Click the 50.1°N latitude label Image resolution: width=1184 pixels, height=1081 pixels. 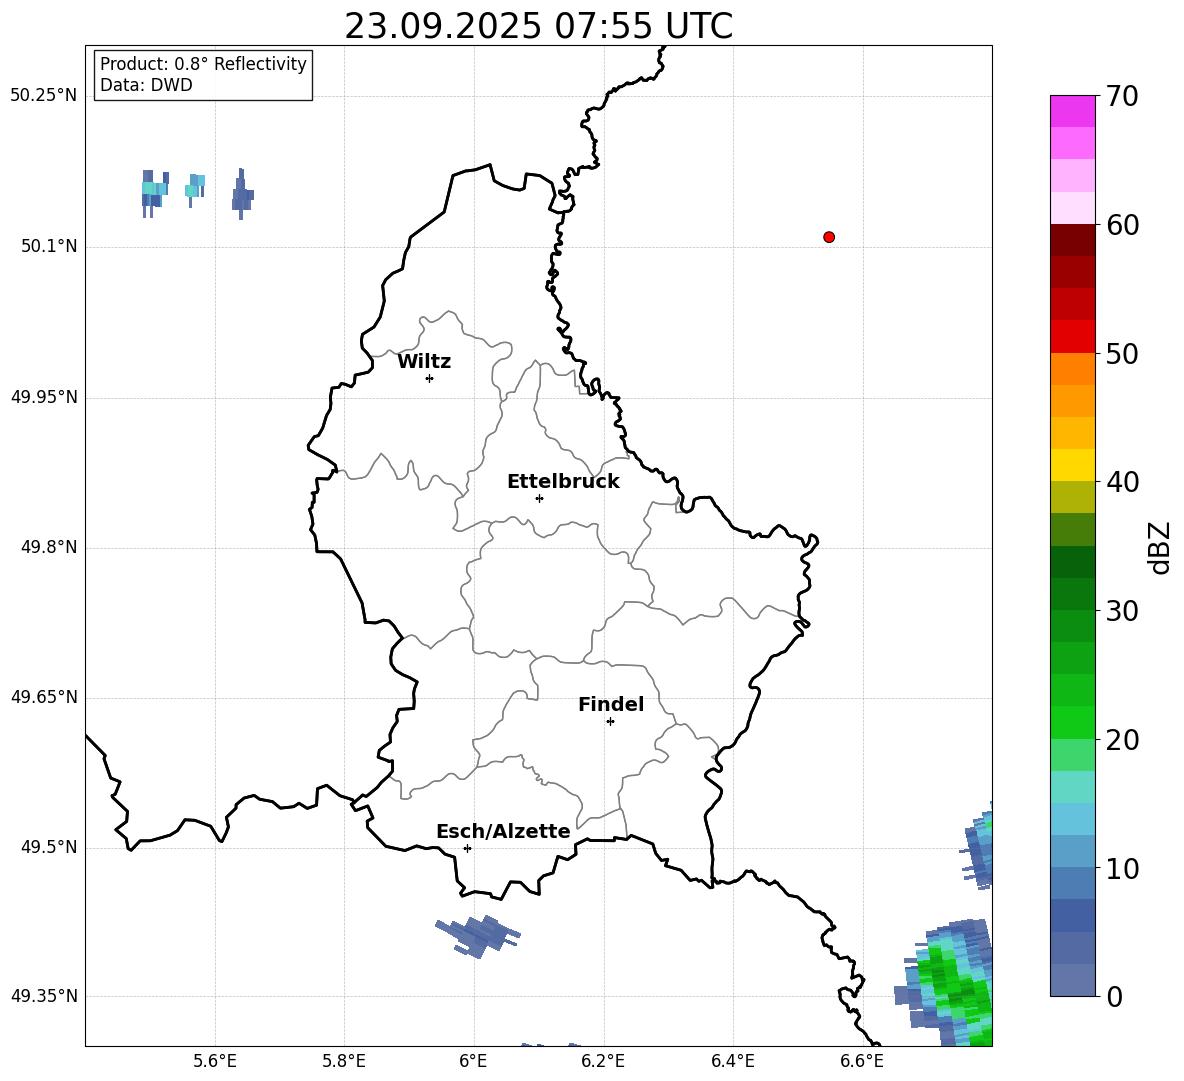point(49,246)
